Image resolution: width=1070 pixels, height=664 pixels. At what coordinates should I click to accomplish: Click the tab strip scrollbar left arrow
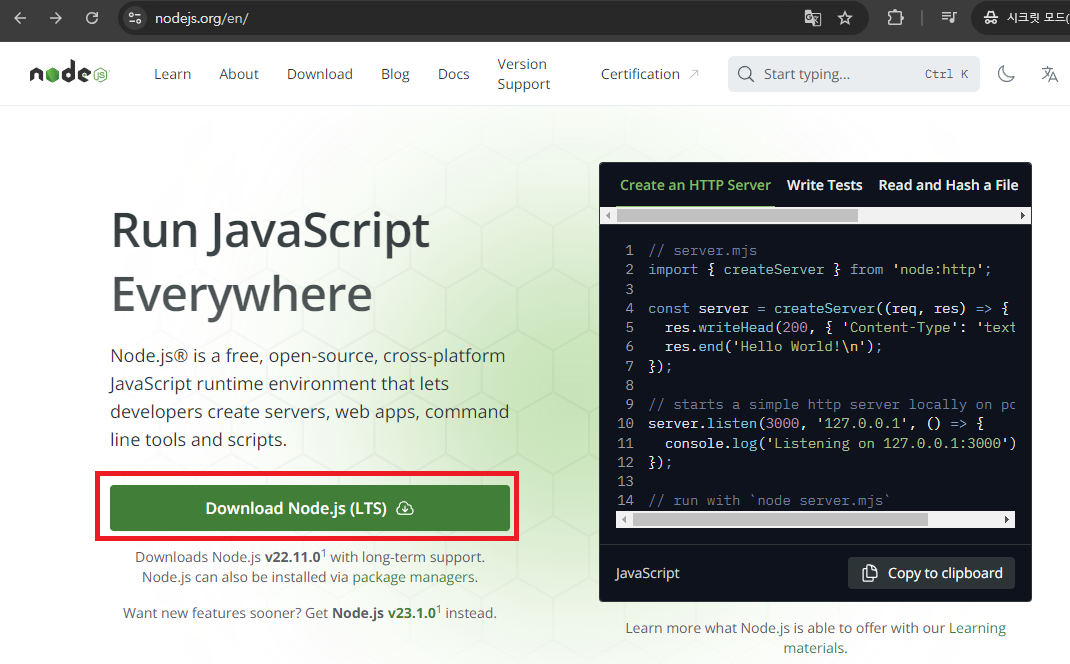pyautogui.click(x=608, y=216)
